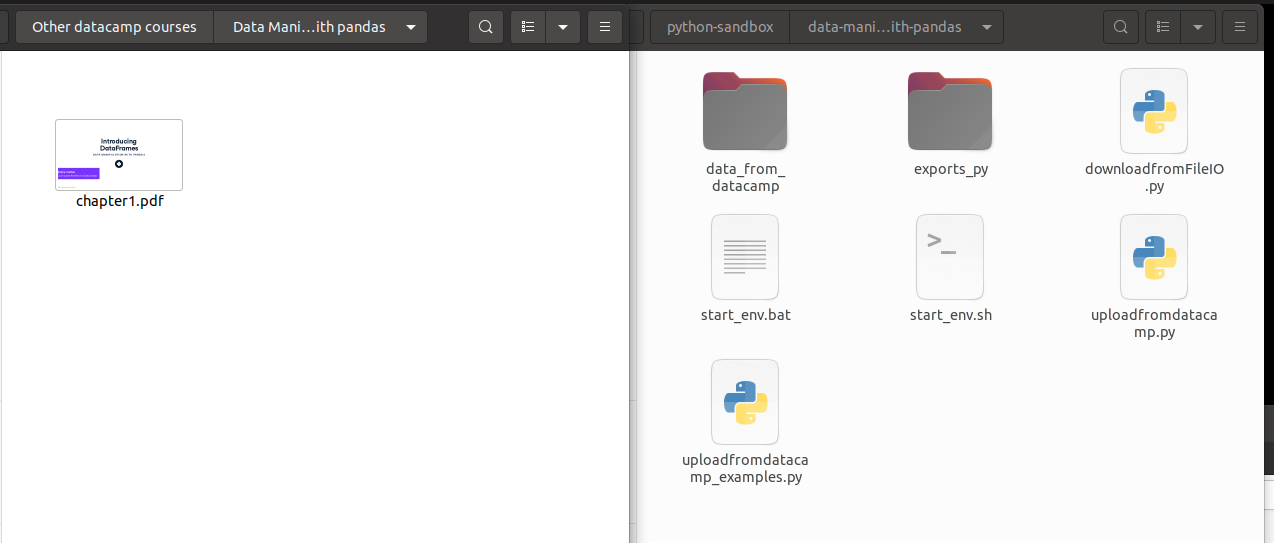Toggle list view in right file window
The height and width of the screenshot is (543, 1274).
(x=1163, y=27)
